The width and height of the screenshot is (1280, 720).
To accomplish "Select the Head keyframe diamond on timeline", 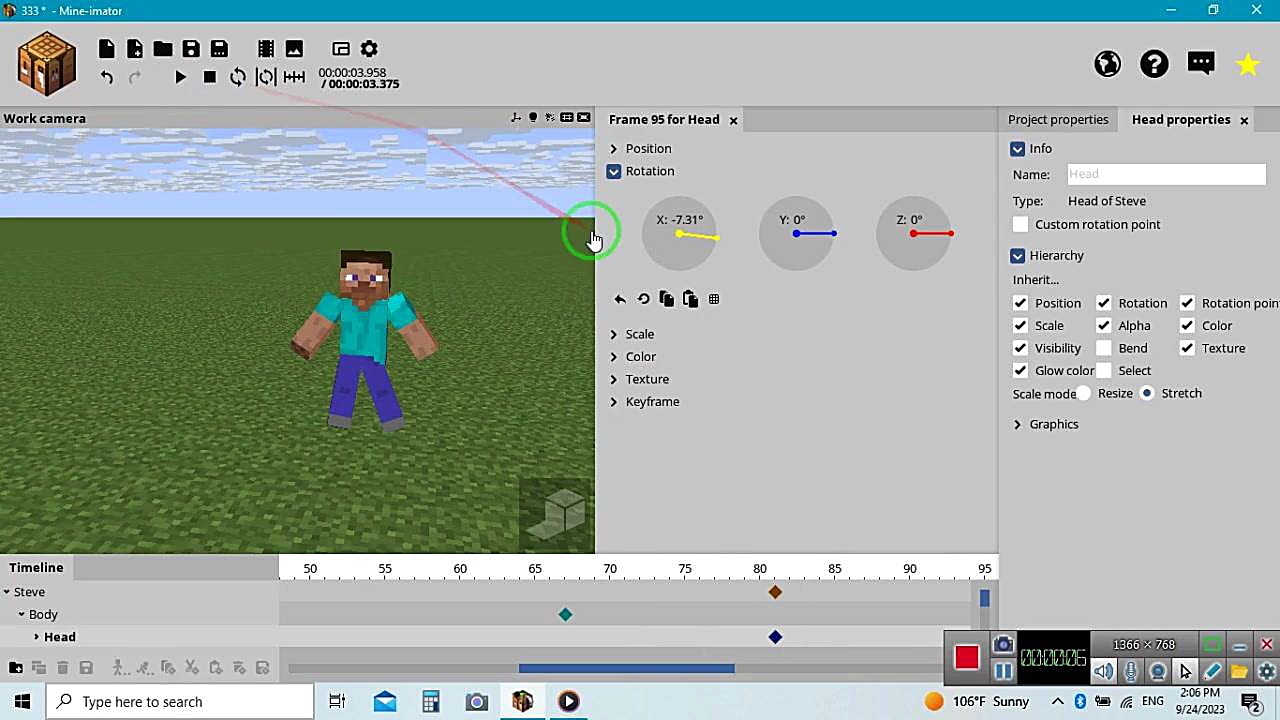I will click(775, 637).
